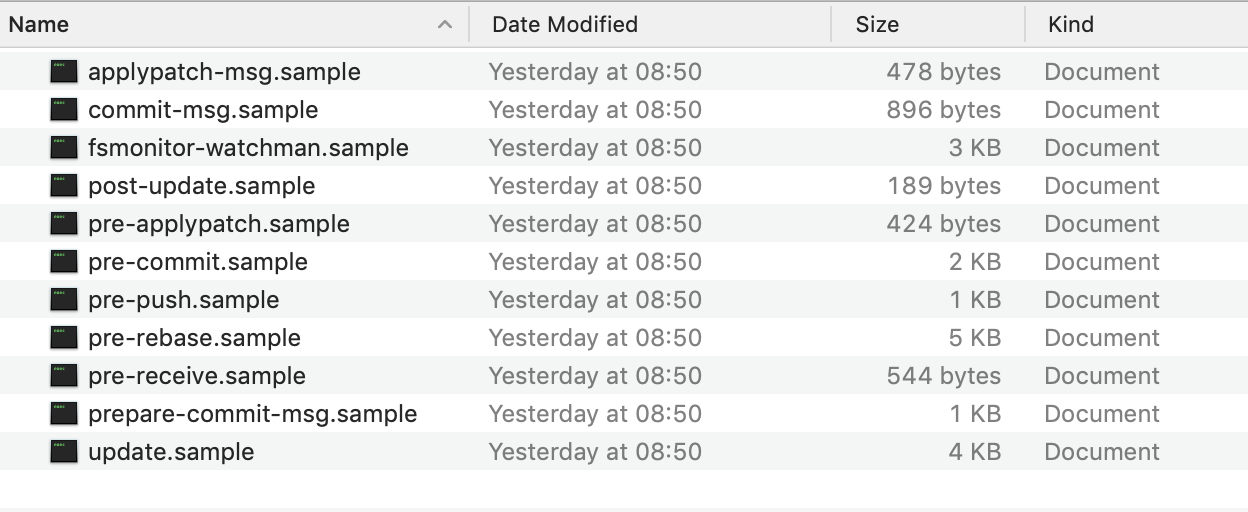Sort by the Kind column header
Screen dimensions: 1248x512
pos(1070,25)
